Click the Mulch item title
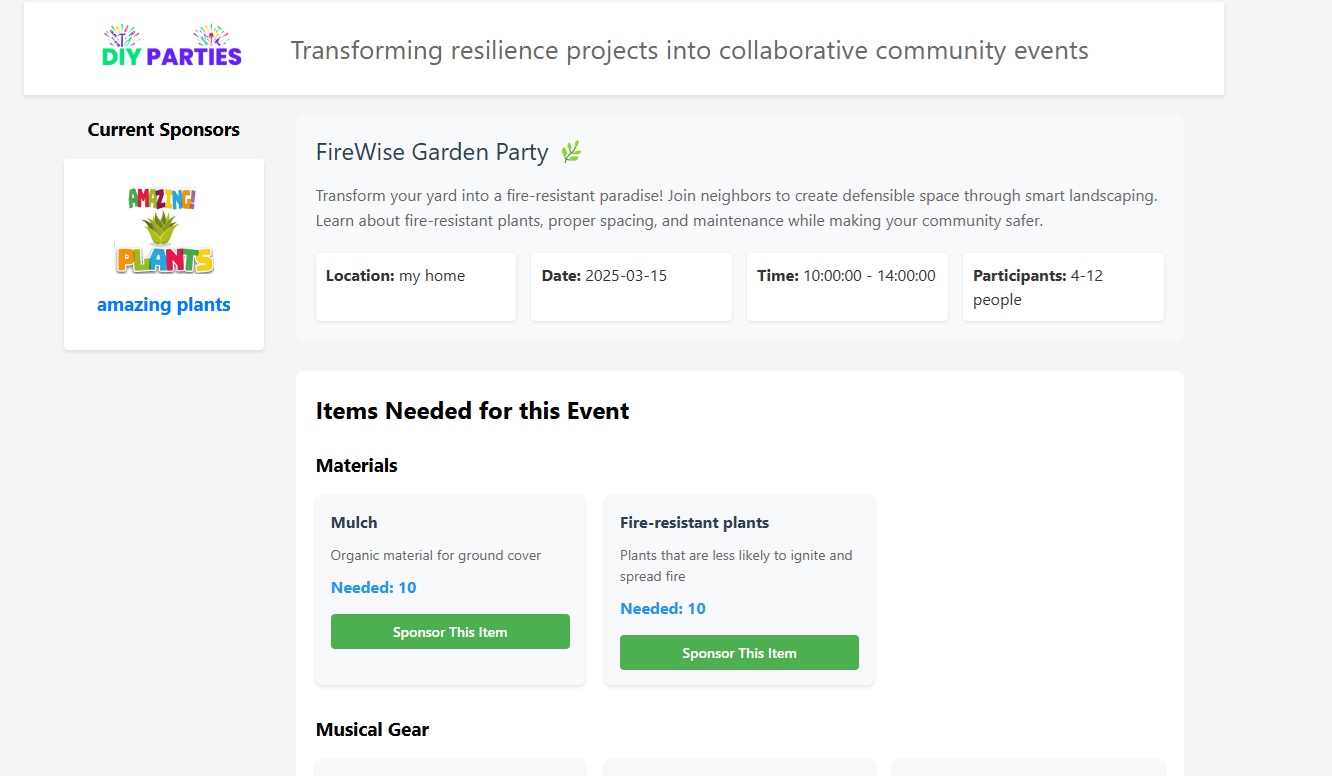This screenshot has width=1332, height=776. (x=354, y=523)
